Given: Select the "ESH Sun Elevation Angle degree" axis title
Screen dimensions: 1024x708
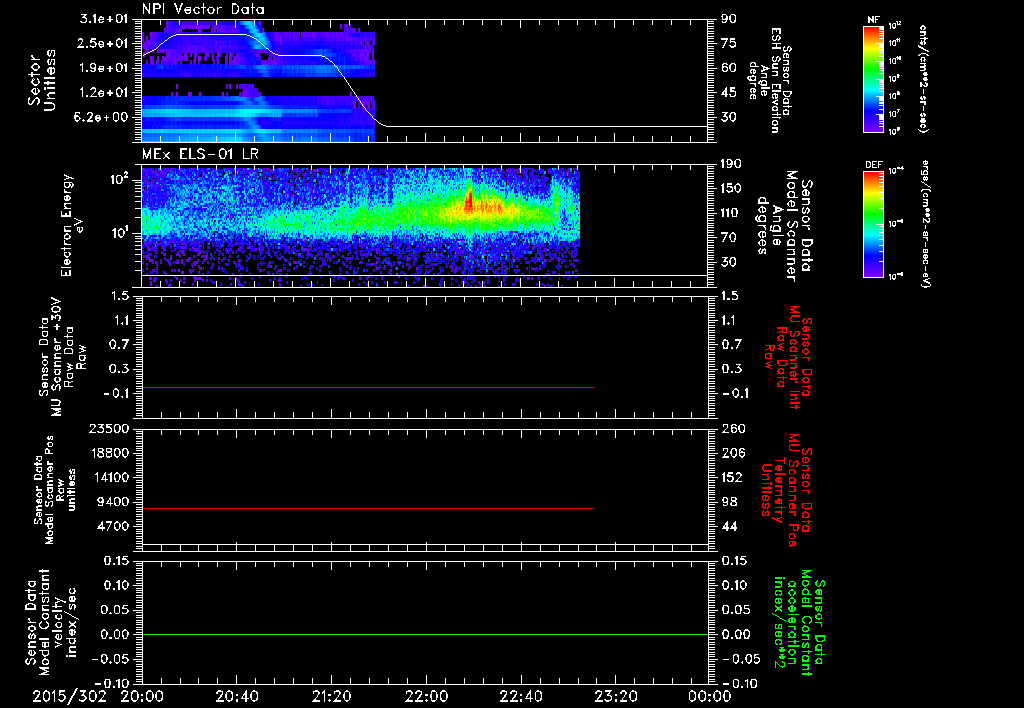Looking at the screenshot, I should (x=769, y=80).
